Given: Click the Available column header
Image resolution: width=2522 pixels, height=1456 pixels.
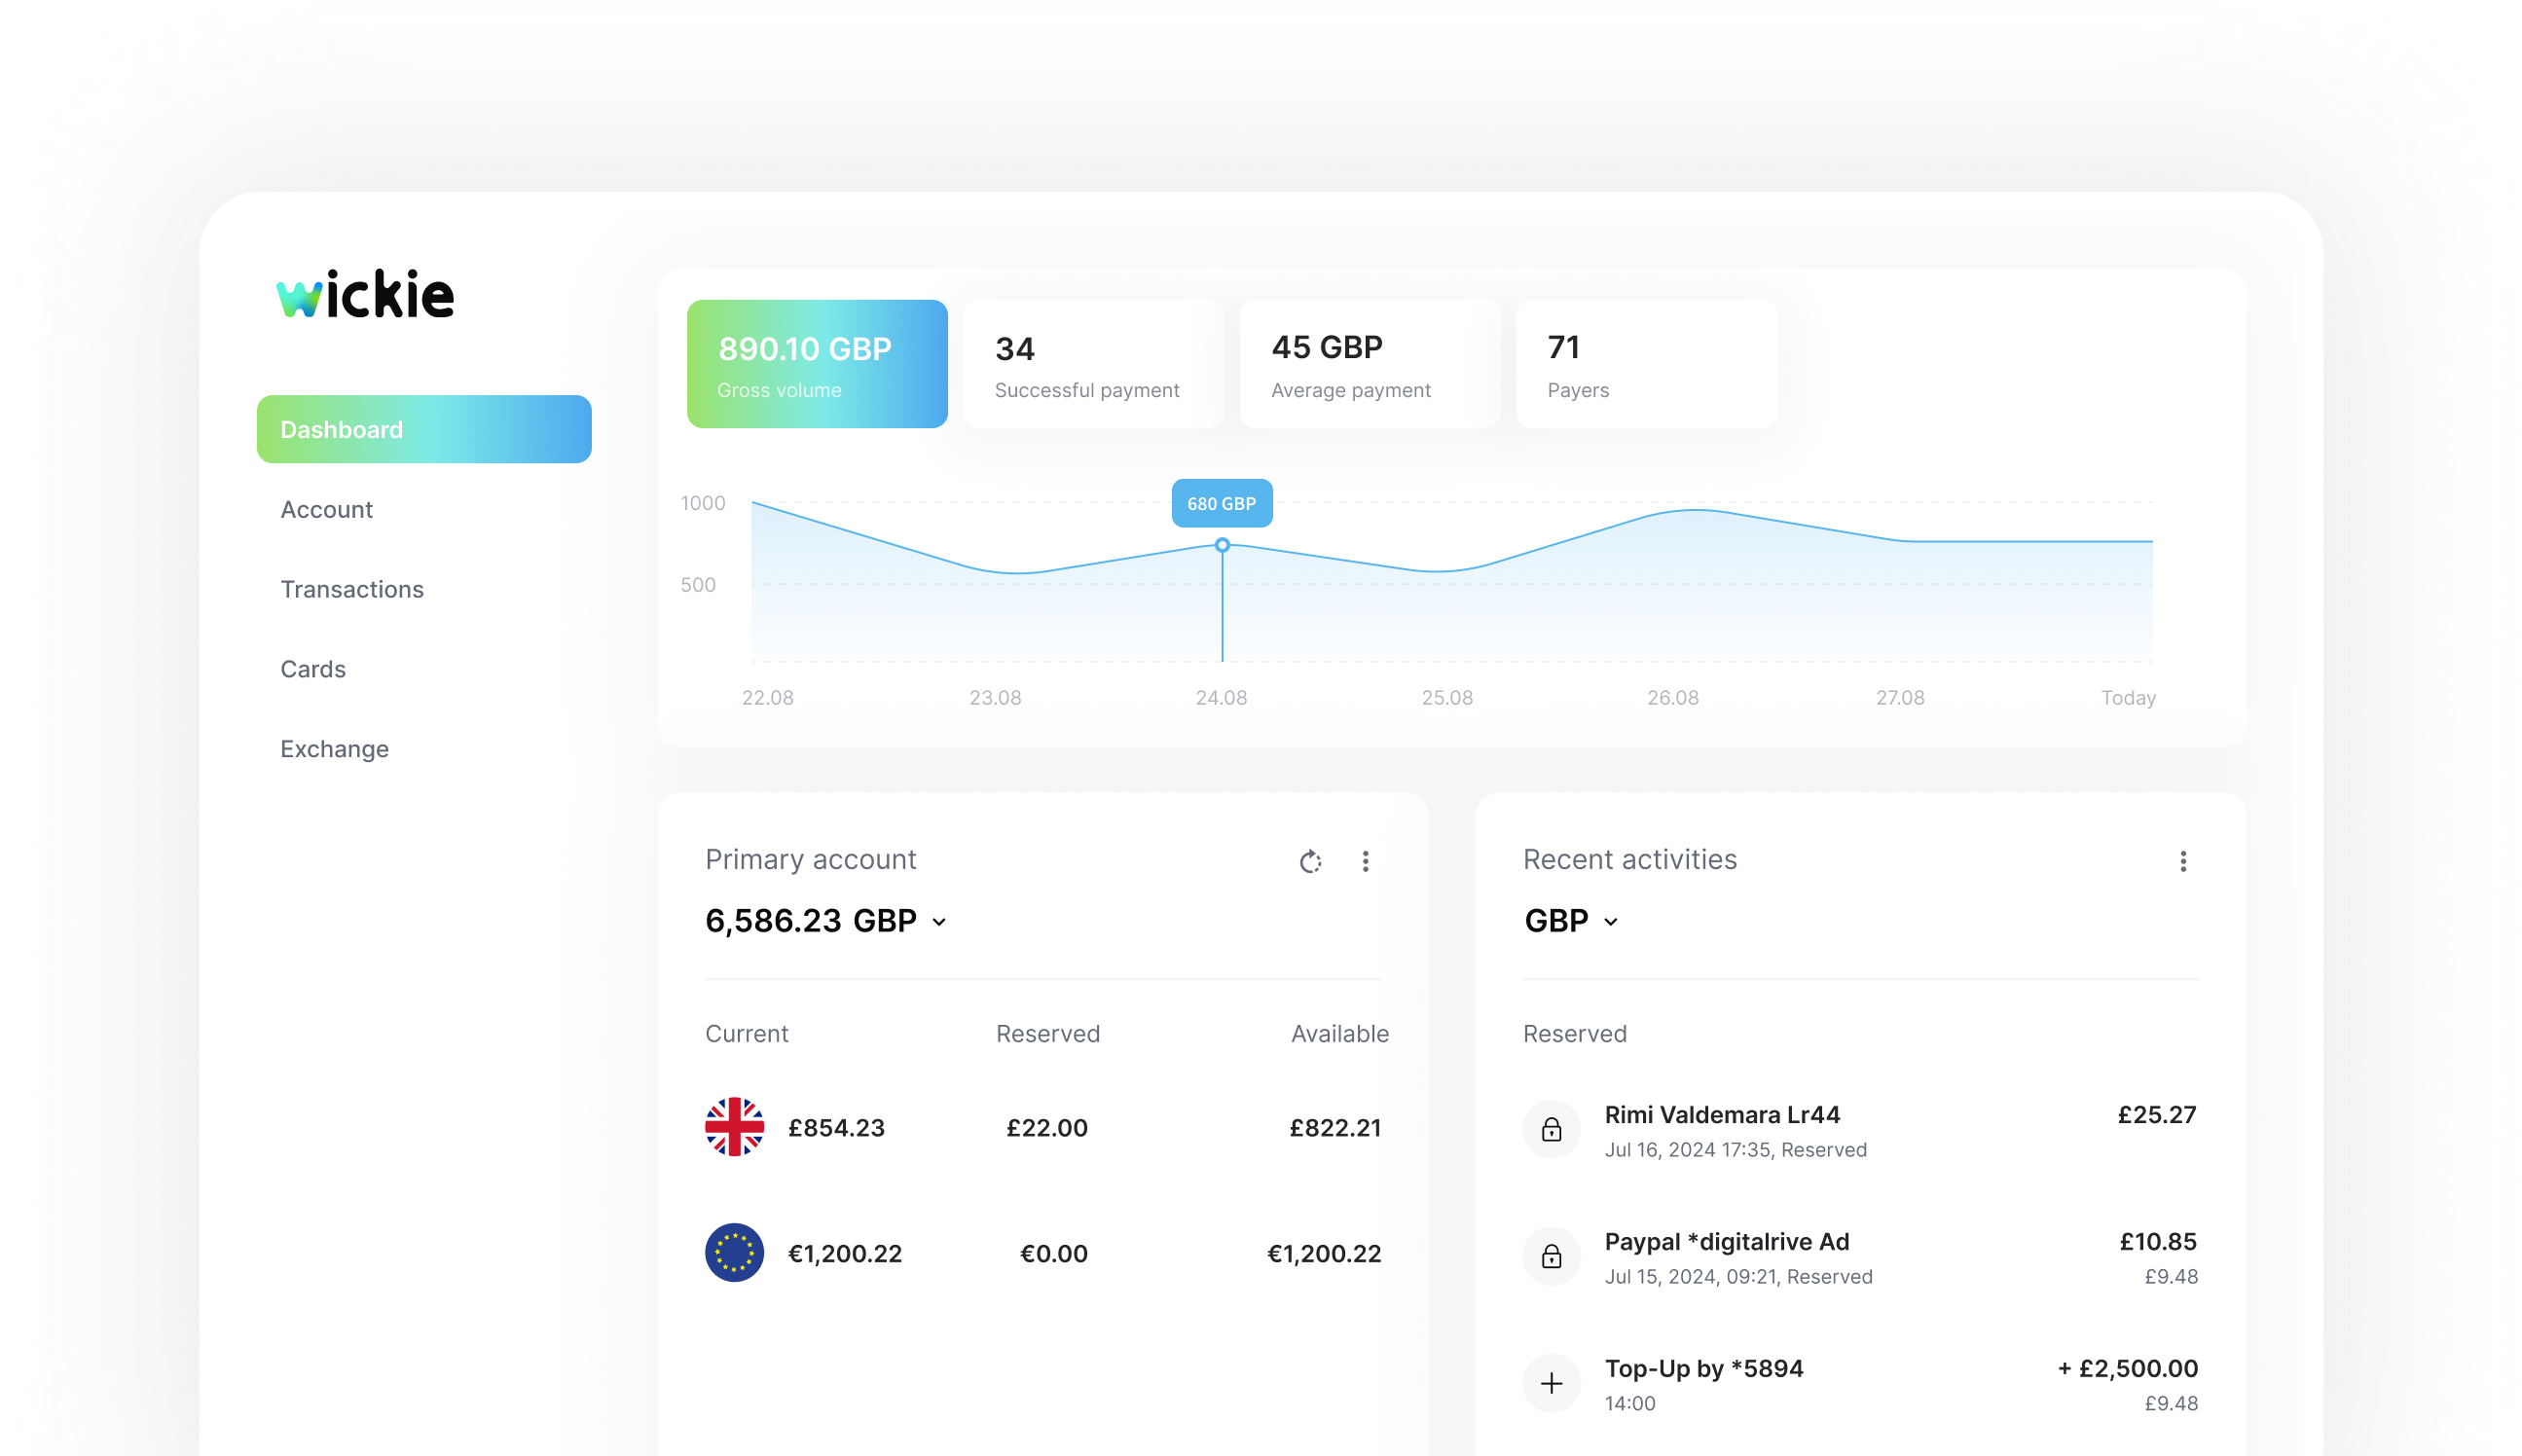Looking at the screenshot, I should (x=1339, y=1034).
